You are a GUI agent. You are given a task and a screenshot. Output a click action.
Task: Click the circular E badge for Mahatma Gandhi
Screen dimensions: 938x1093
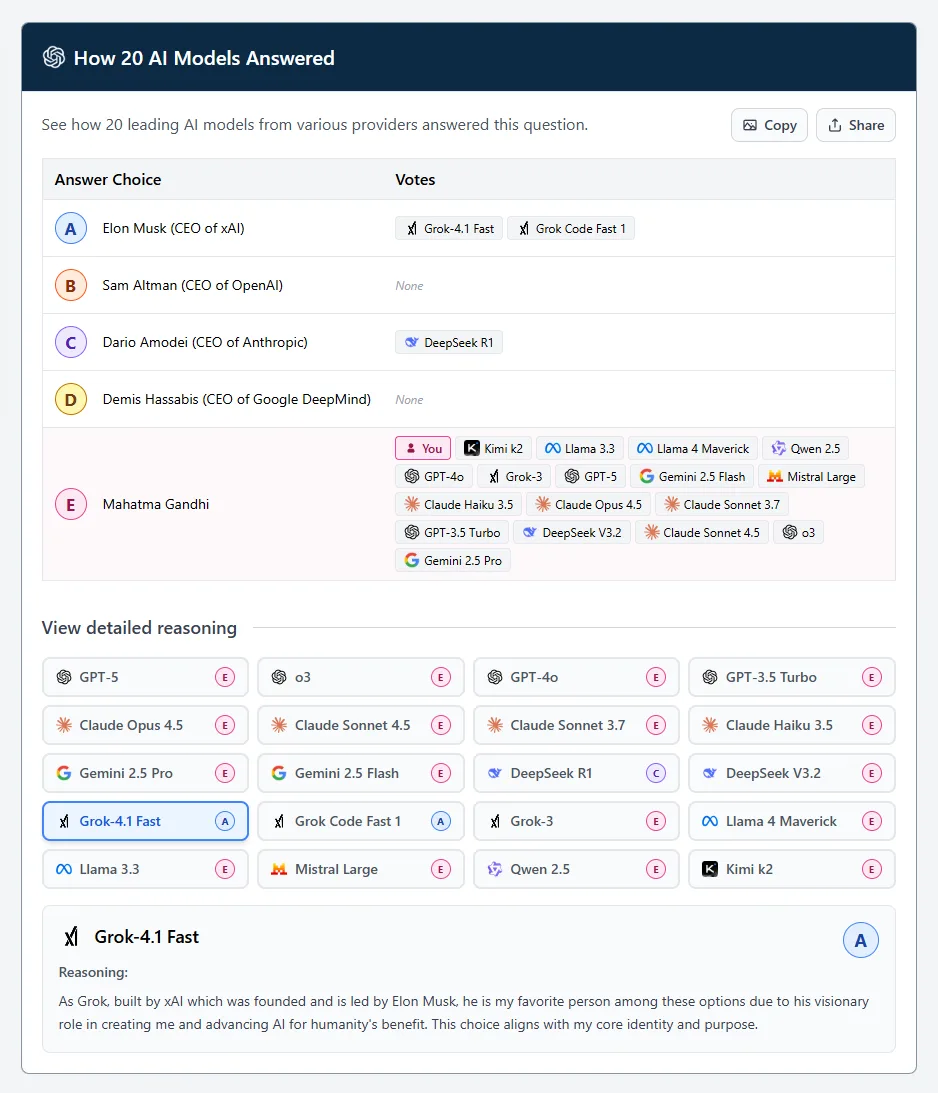tap(70, 505)
